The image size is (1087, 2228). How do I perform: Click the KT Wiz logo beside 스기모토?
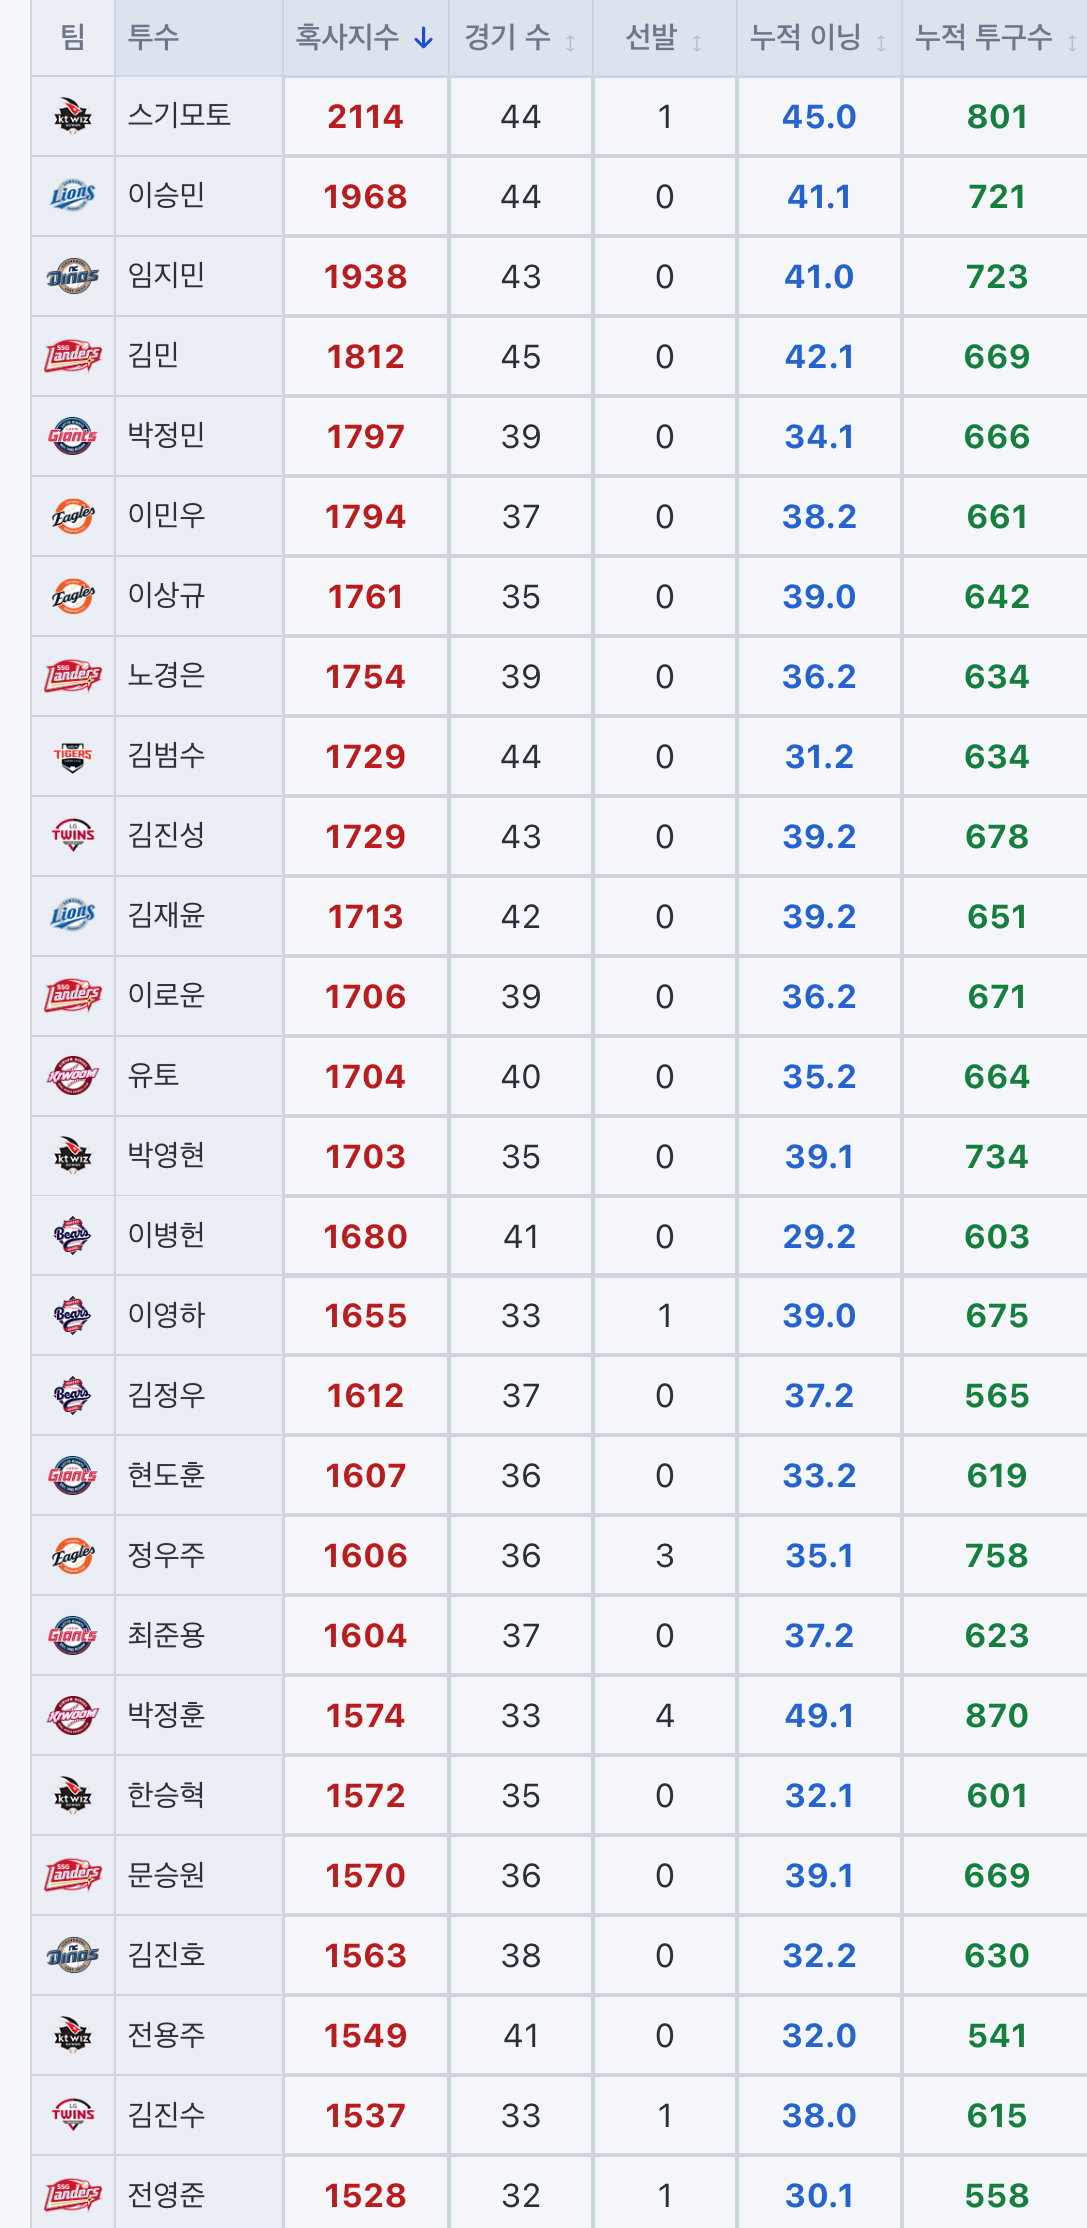point(73,117)
